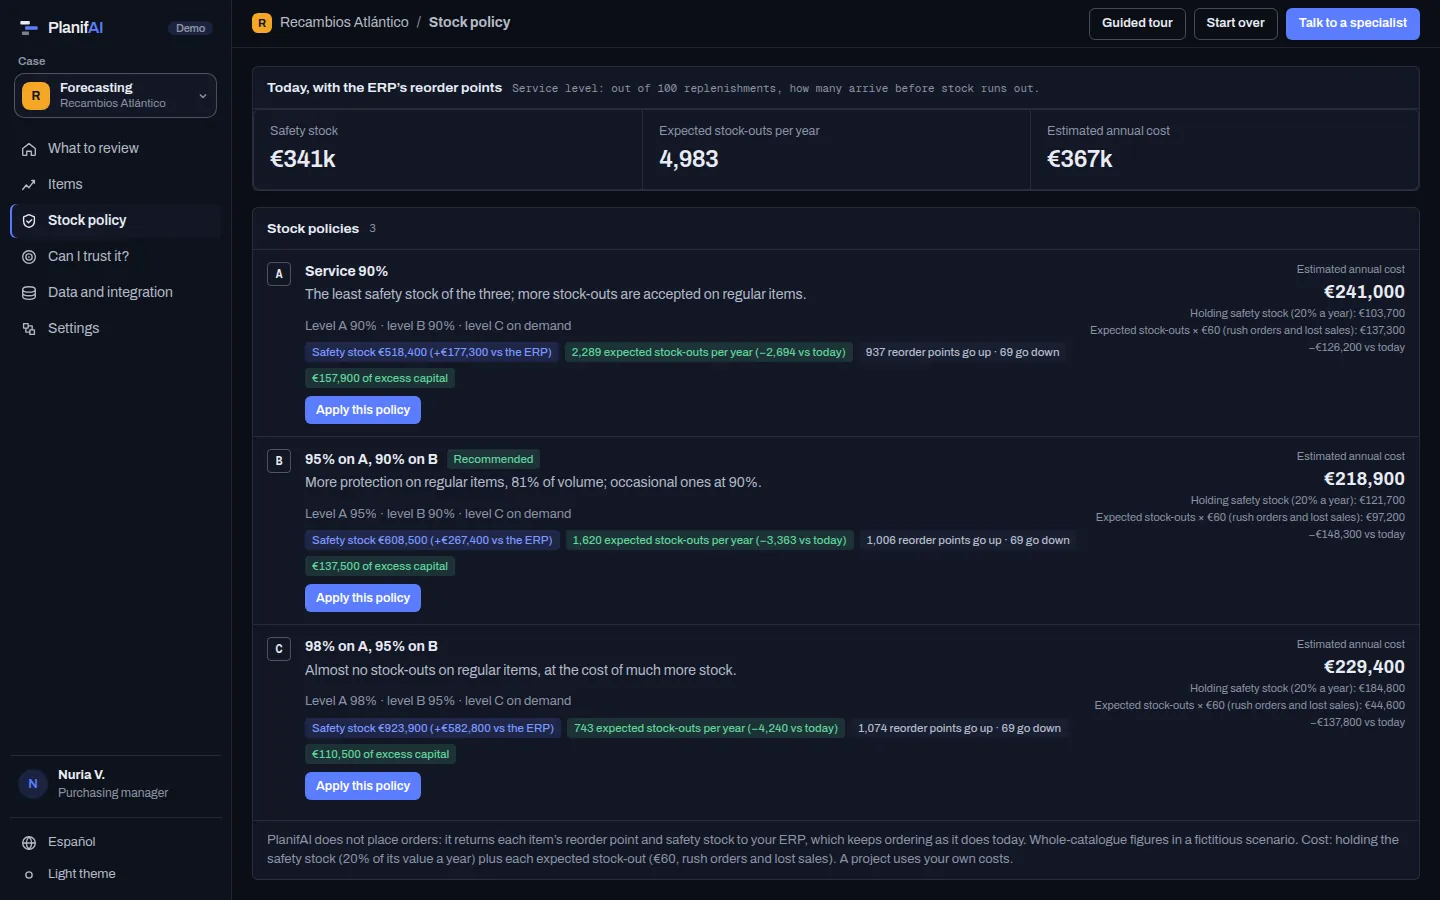Click the Safety stock €341k value

pos(303,159)
